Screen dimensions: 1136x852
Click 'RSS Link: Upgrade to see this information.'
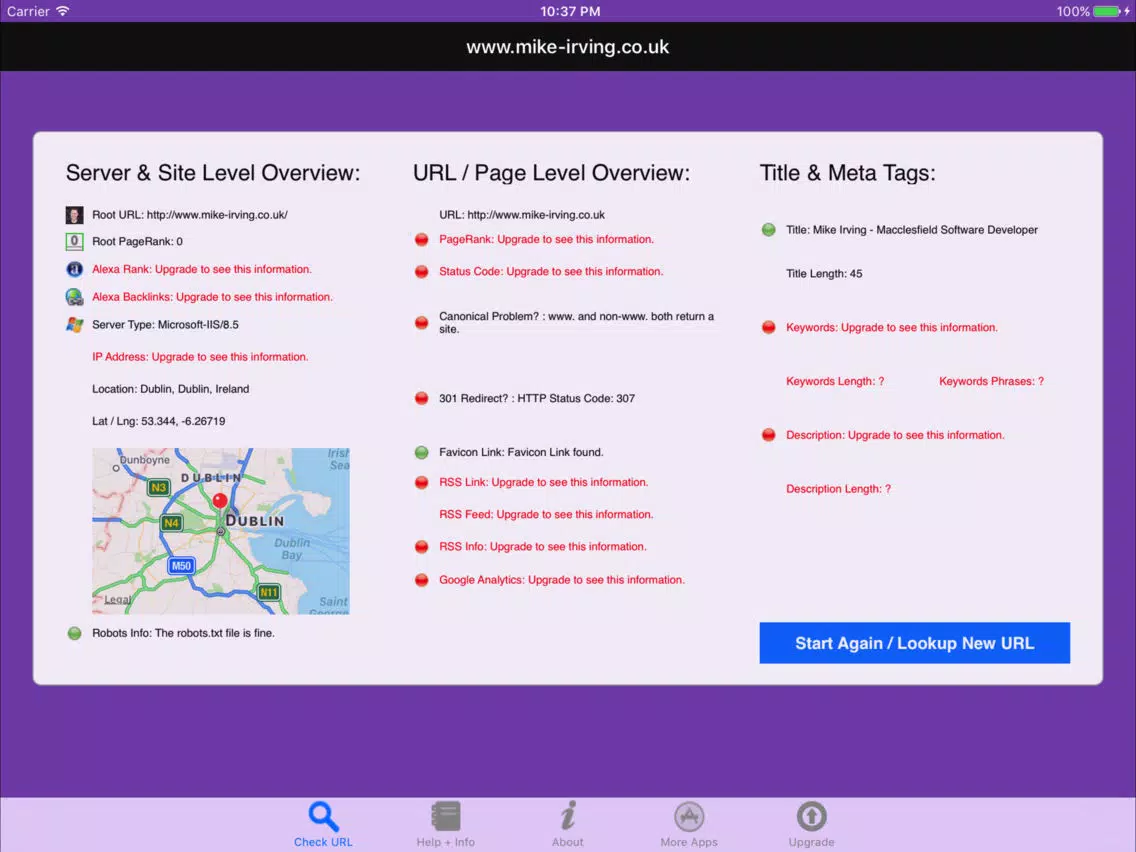543,482
